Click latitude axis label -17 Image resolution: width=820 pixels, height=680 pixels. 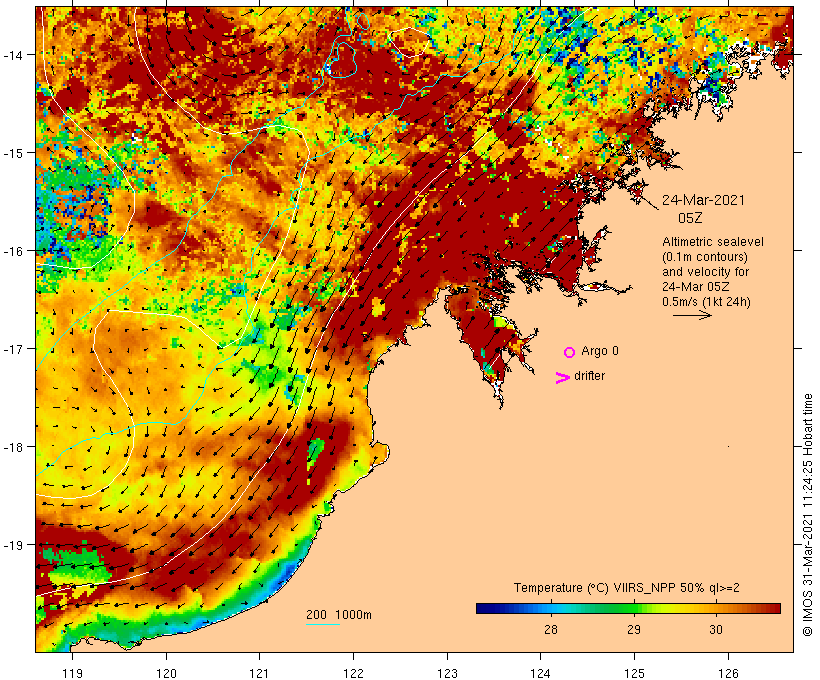click(x=12, y=348)
